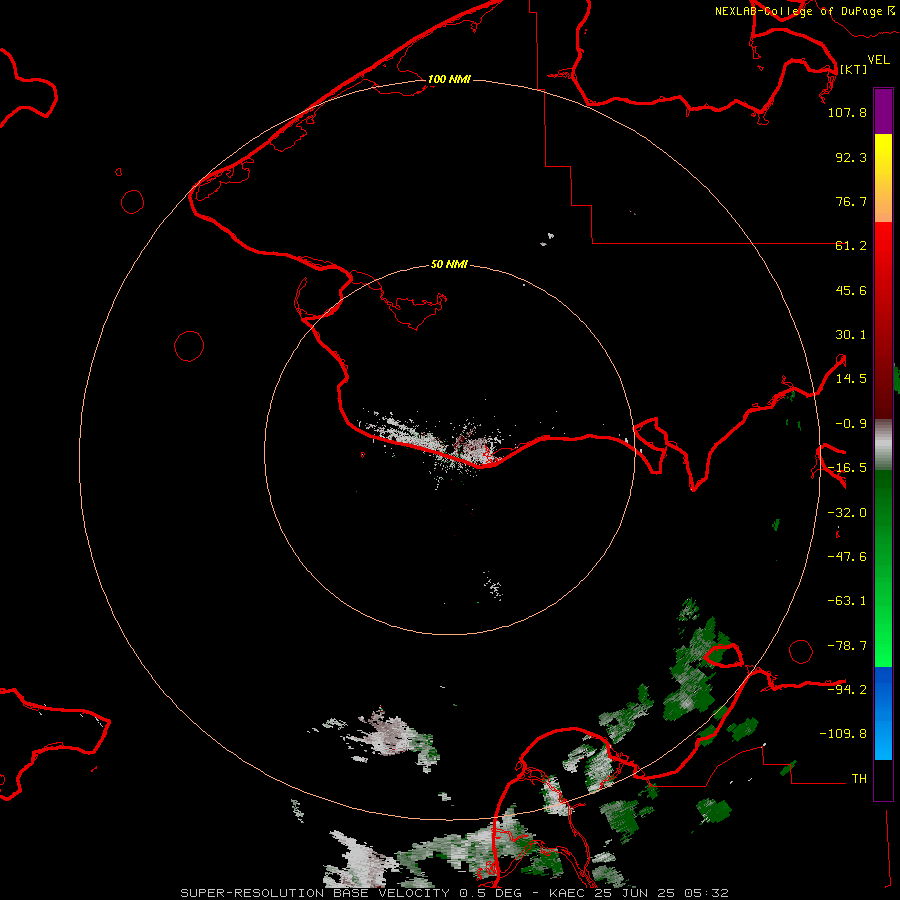
Task: Click the -32.0 value on velocity scale
Action: (847, 513)
